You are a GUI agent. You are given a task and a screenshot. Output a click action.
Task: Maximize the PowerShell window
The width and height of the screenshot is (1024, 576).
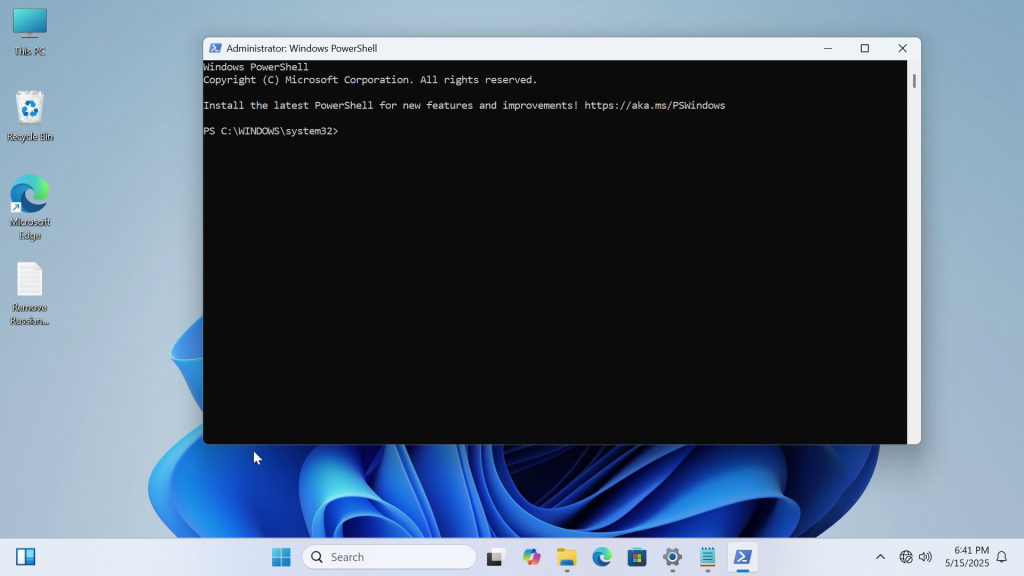pyautogui.click(x=865, y=48)
